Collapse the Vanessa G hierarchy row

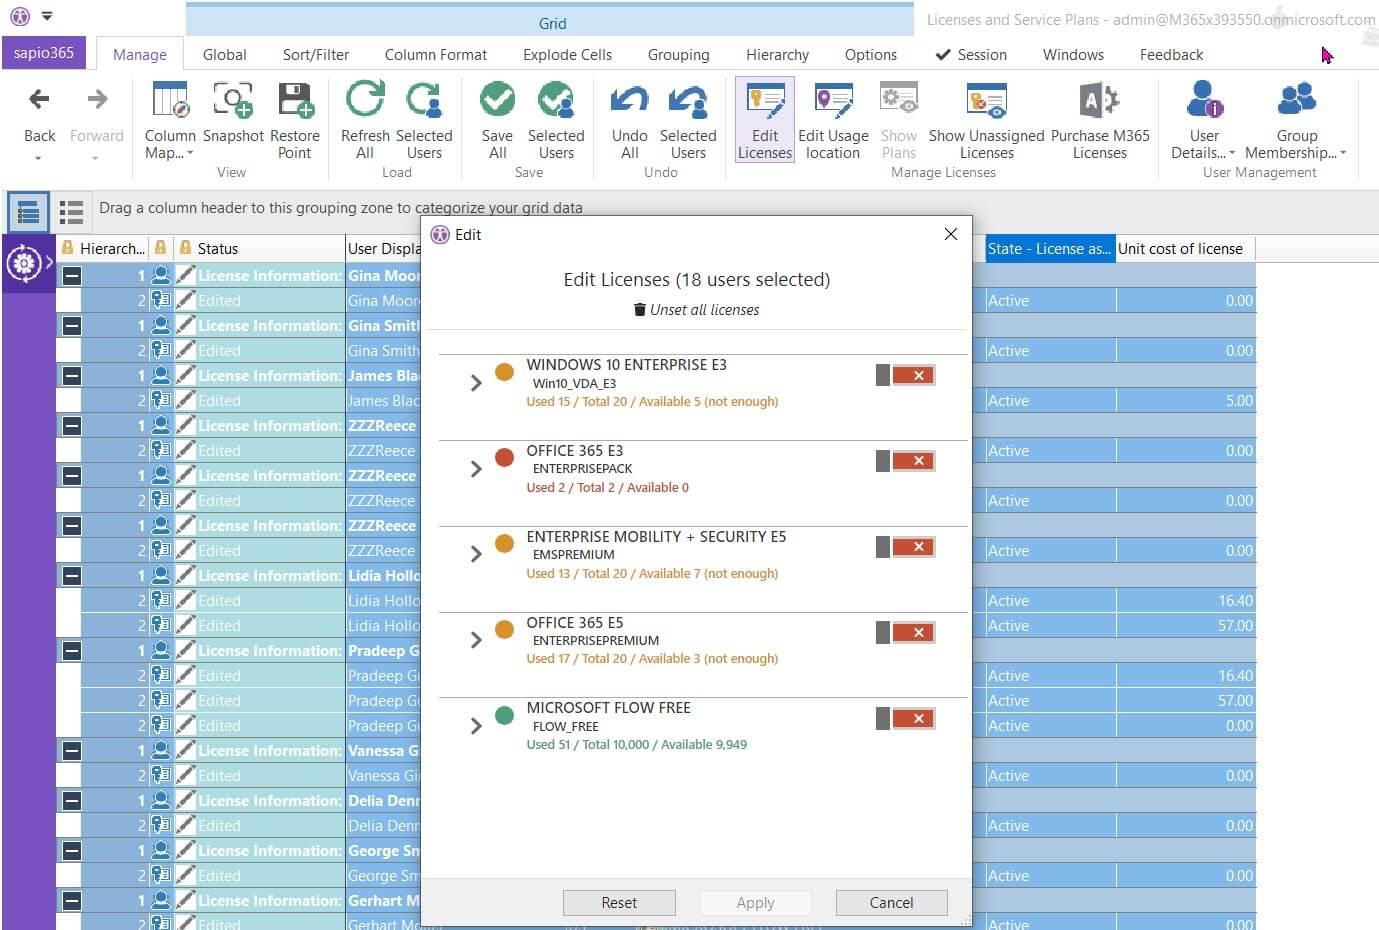point(71,750)
